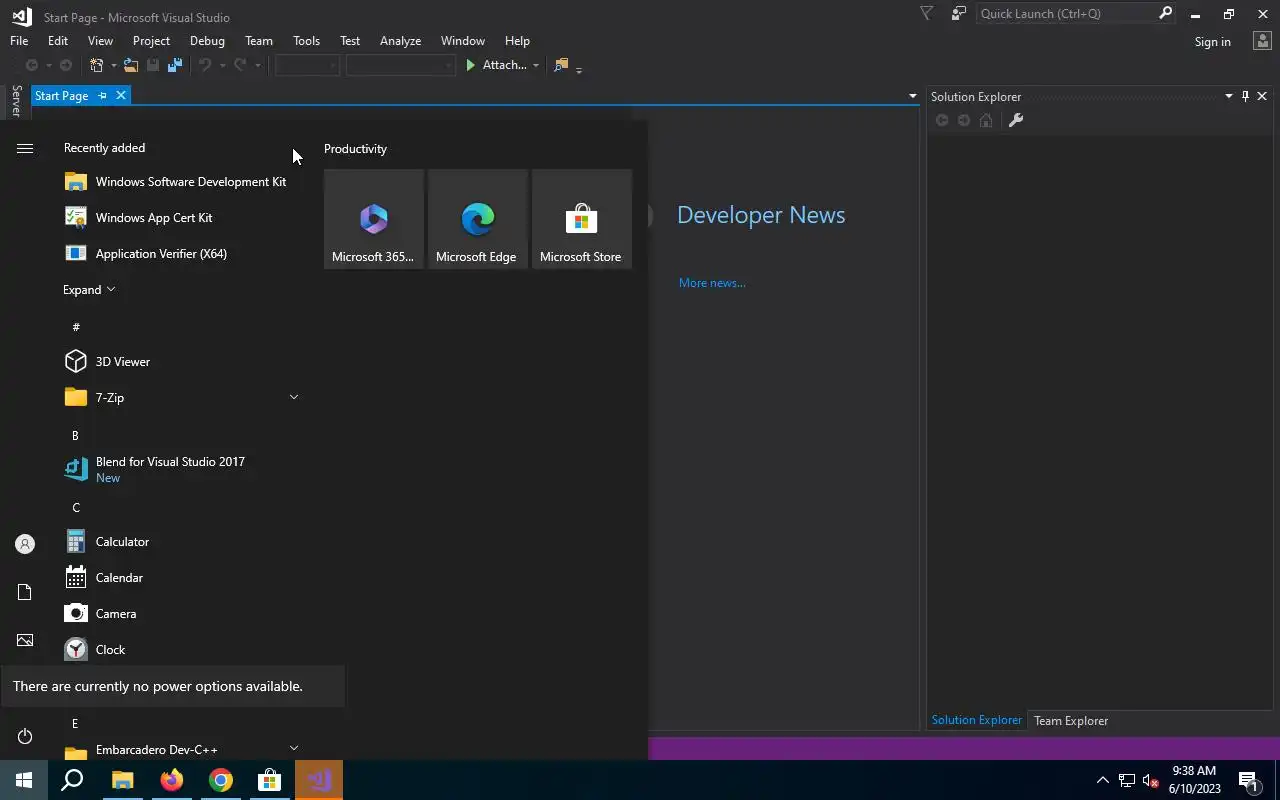Image resolution: width=1280 pixels, height=800 pixels.
Task: Jump to the letter C section header
Action: tap(75, 508)
